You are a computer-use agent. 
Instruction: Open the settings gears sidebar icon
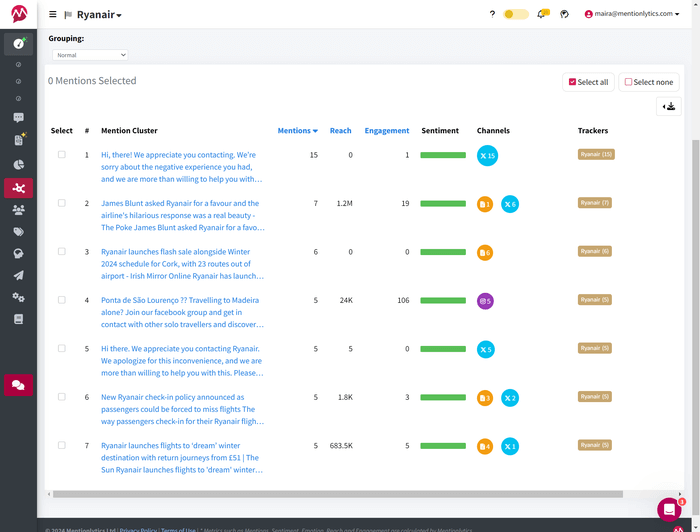tap(19, 297)
